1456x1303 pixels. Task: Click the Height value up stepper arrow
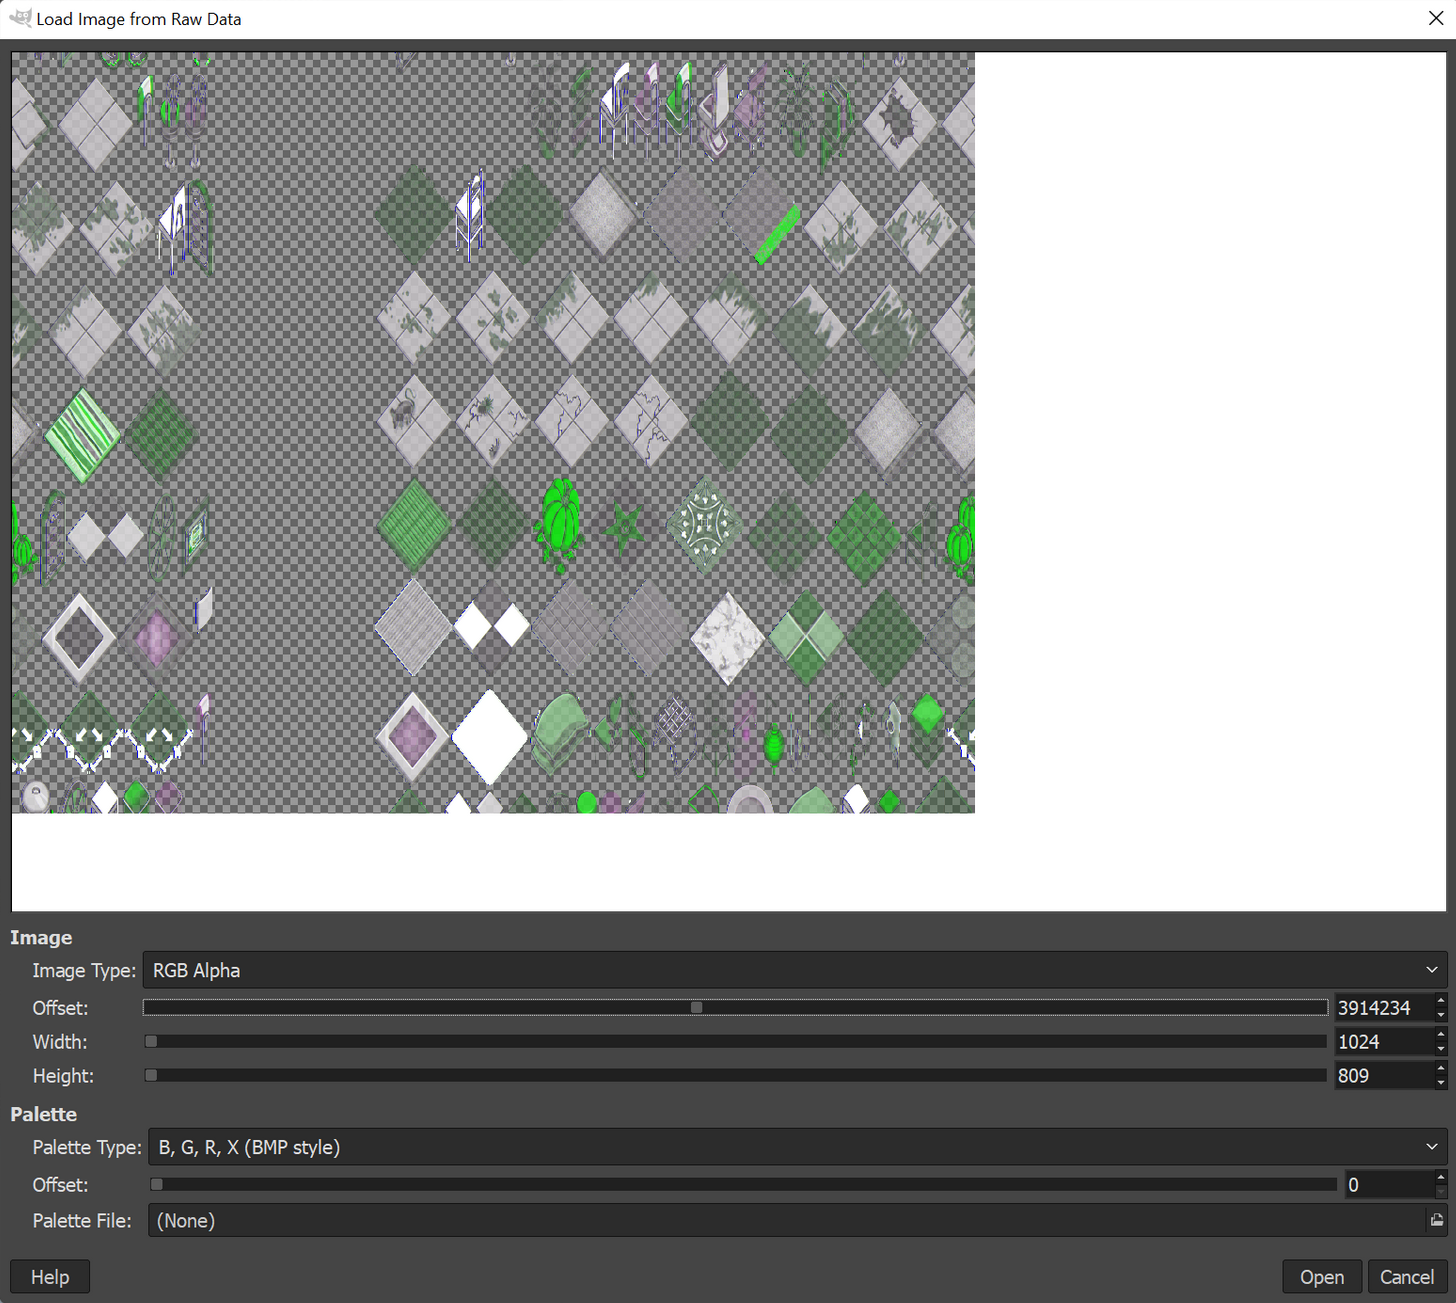(x=1441, y=1068)
